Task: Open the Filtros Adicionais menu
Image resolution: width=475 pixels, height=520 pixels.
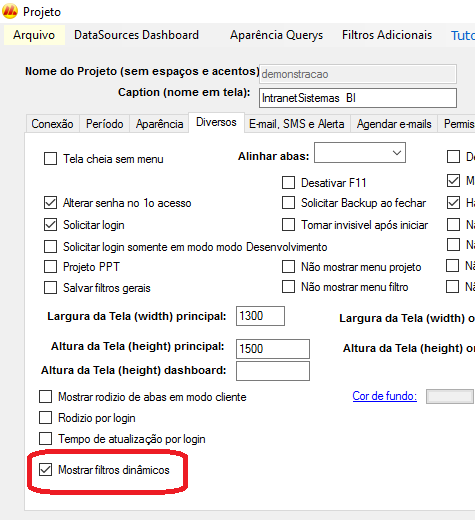Action: pyautogui.click(x=387, y=35)
